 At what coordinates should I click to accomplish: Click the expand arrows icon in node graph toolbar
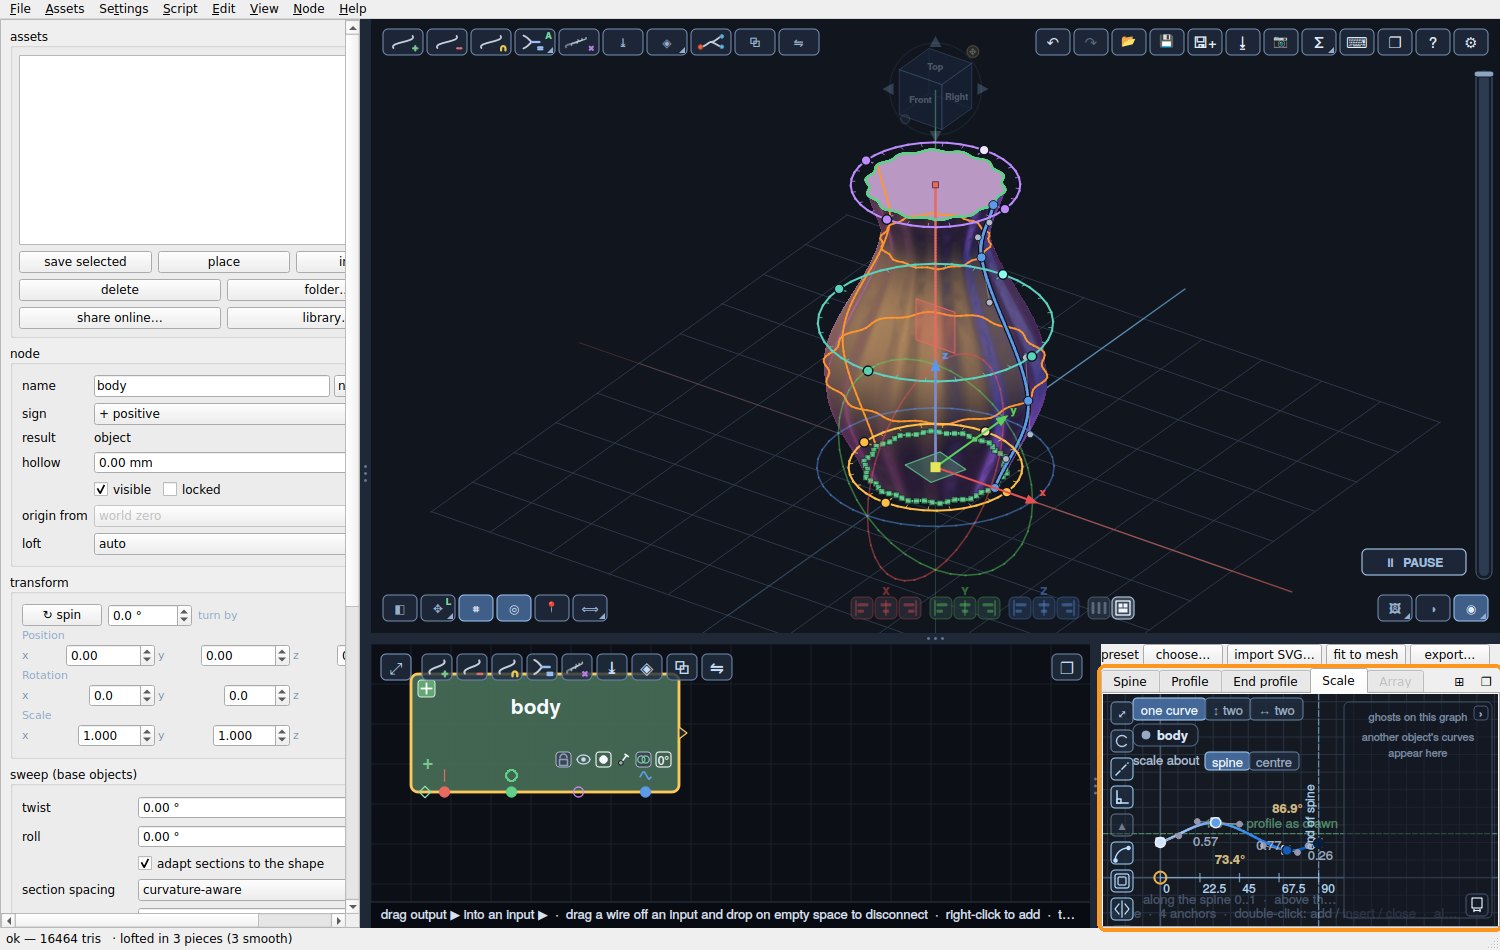397,668
